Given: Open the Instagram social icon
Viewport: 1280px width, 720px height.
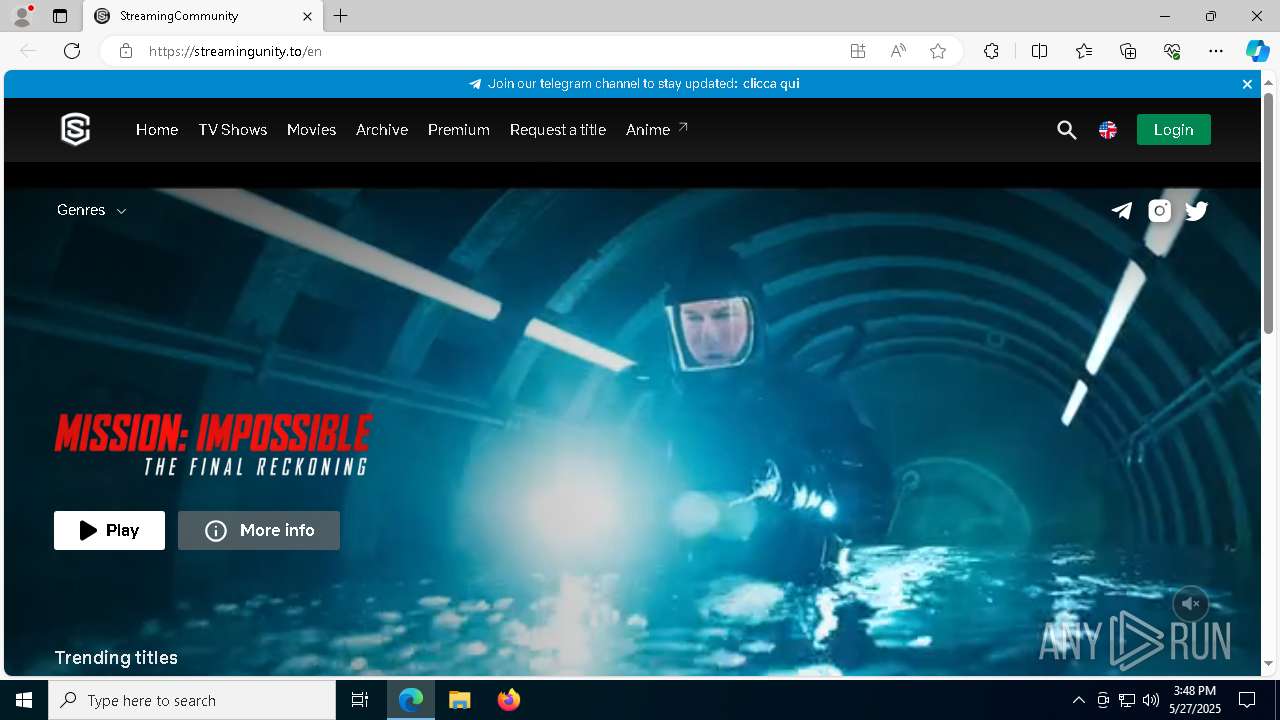Looking at the screenshot, I should pos(1160,210).
